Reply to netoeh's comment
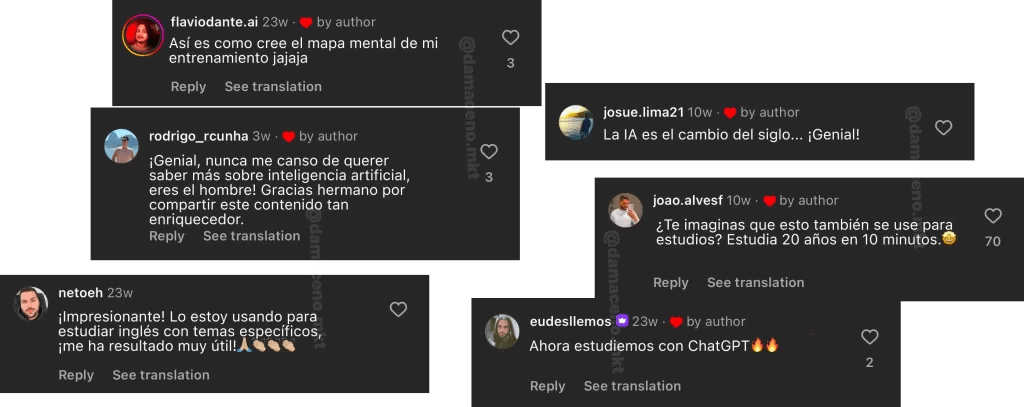The width and height of the screenshot is (1024, 407). [76, 375]
